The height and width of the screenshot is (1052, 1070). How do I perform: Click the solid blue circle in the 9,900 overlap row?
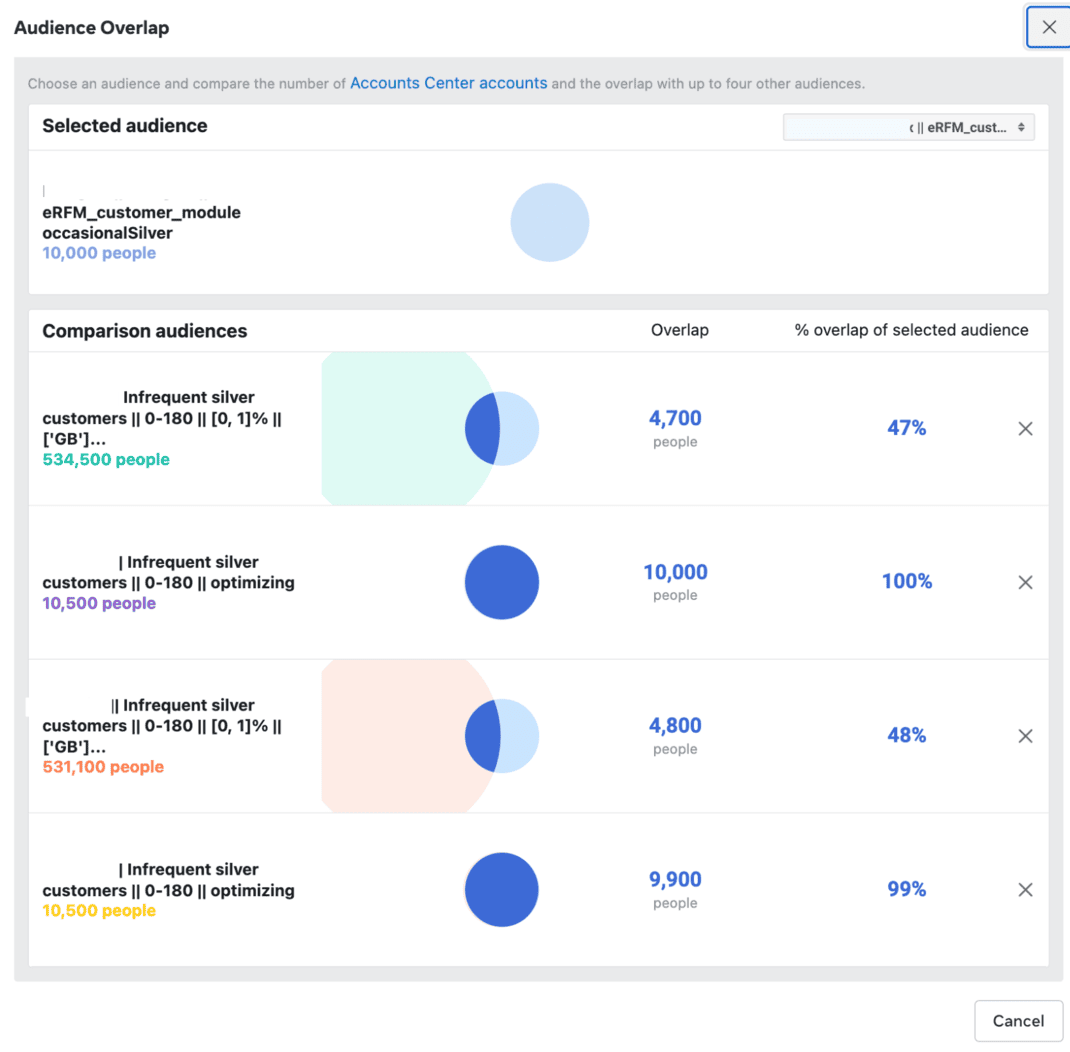[502, 890]
